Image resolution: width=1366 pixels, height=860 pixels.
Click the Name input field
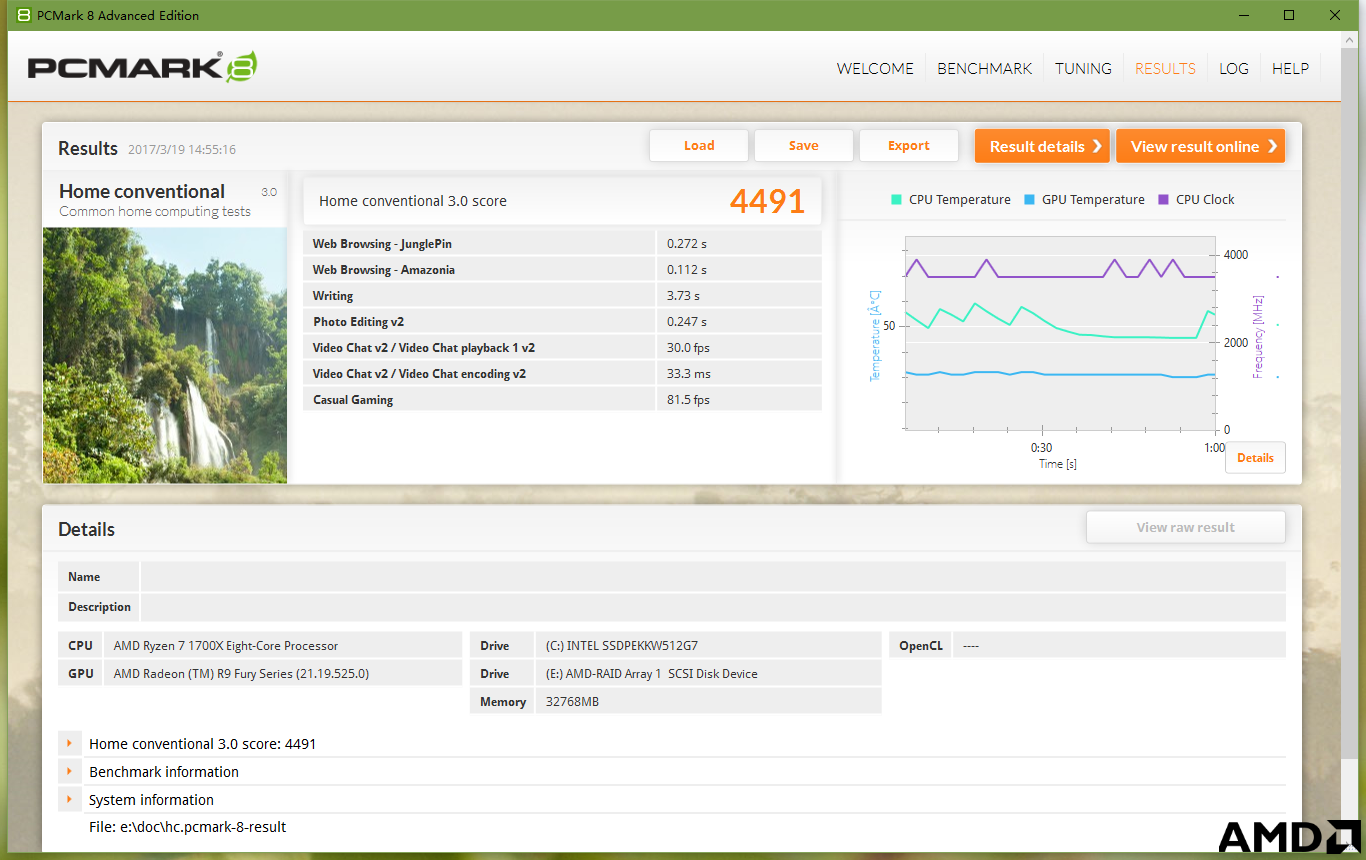coord(713,577)
